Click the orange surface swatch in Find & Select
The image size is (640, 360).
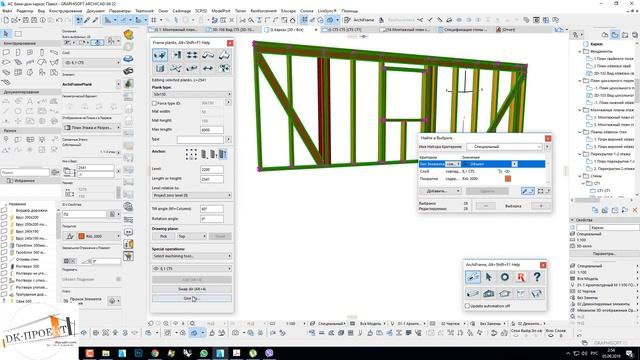tap(508, 179)
